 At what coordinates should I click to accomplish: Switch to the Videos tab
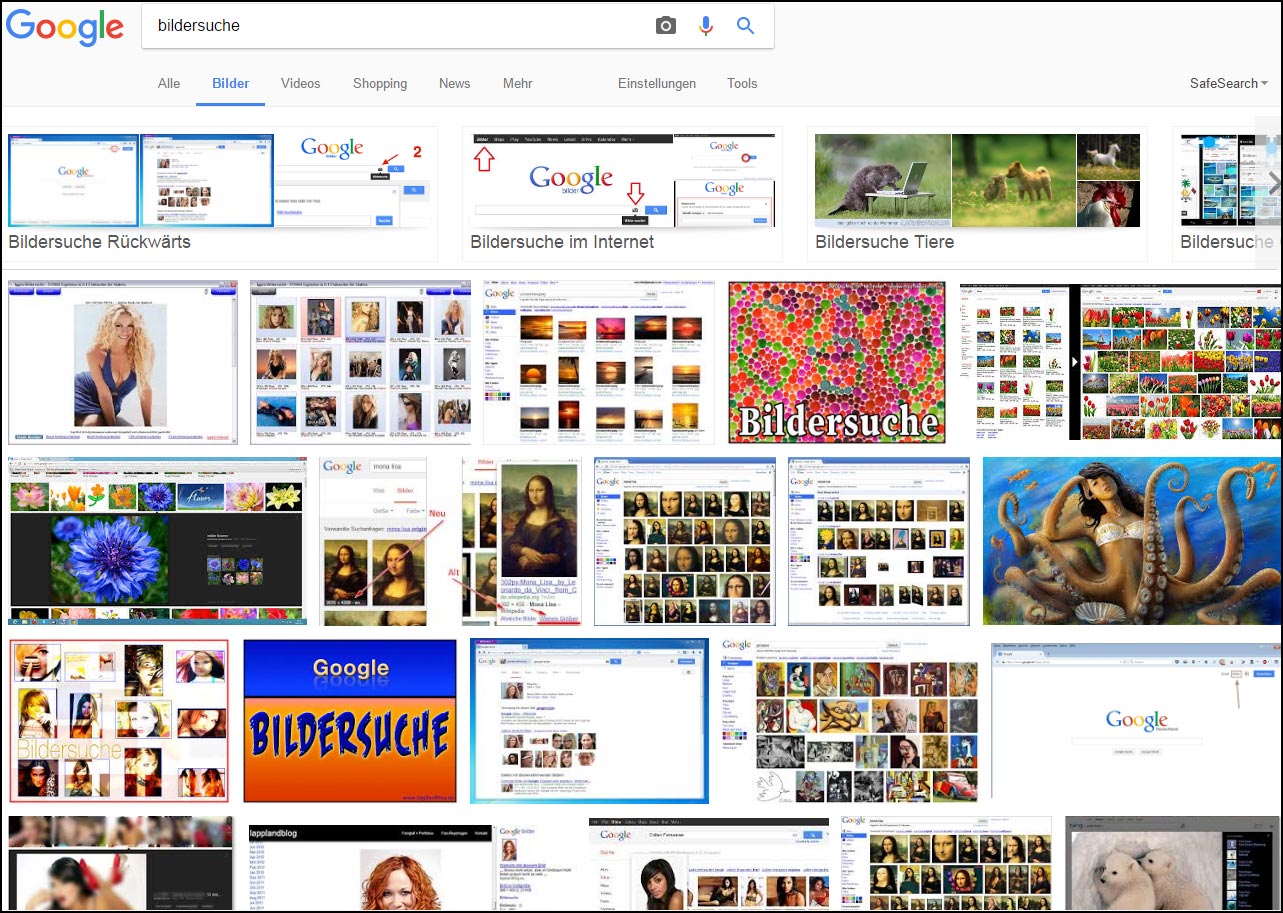coord(301,84)
